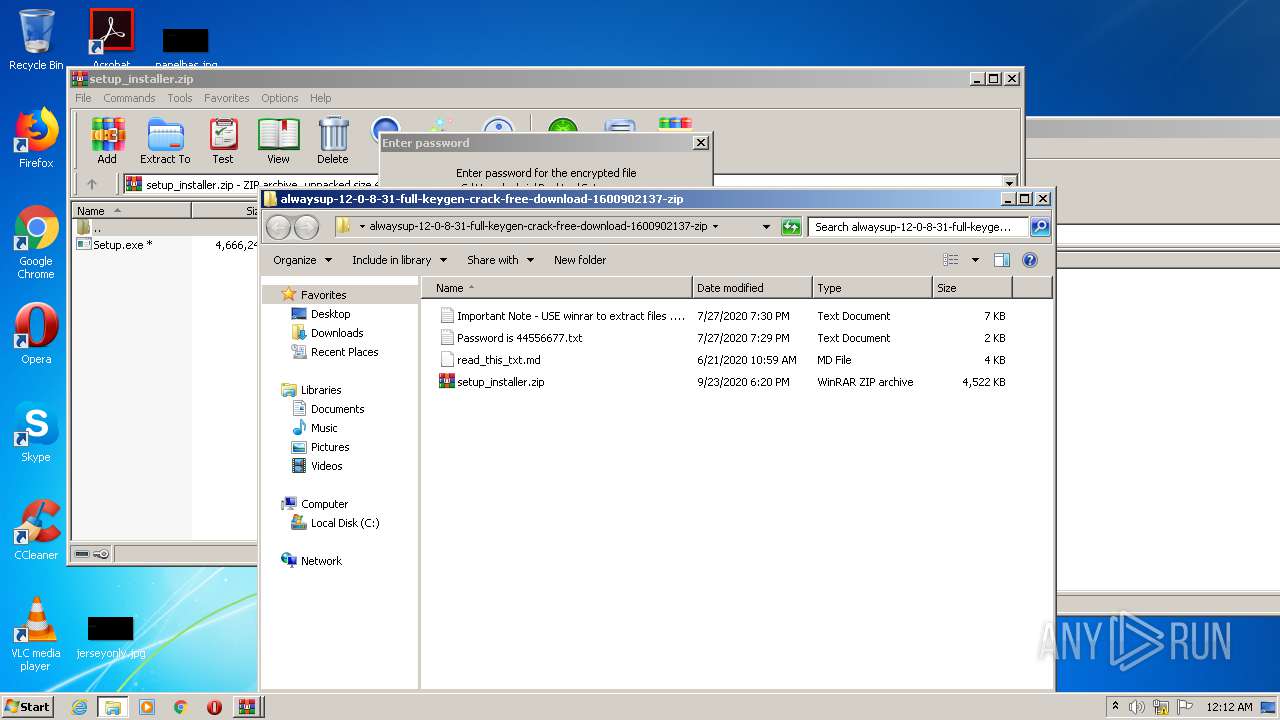The image size is (1280, 720).
Task: Click the View file toolbar icon
Action: (278, 140)
